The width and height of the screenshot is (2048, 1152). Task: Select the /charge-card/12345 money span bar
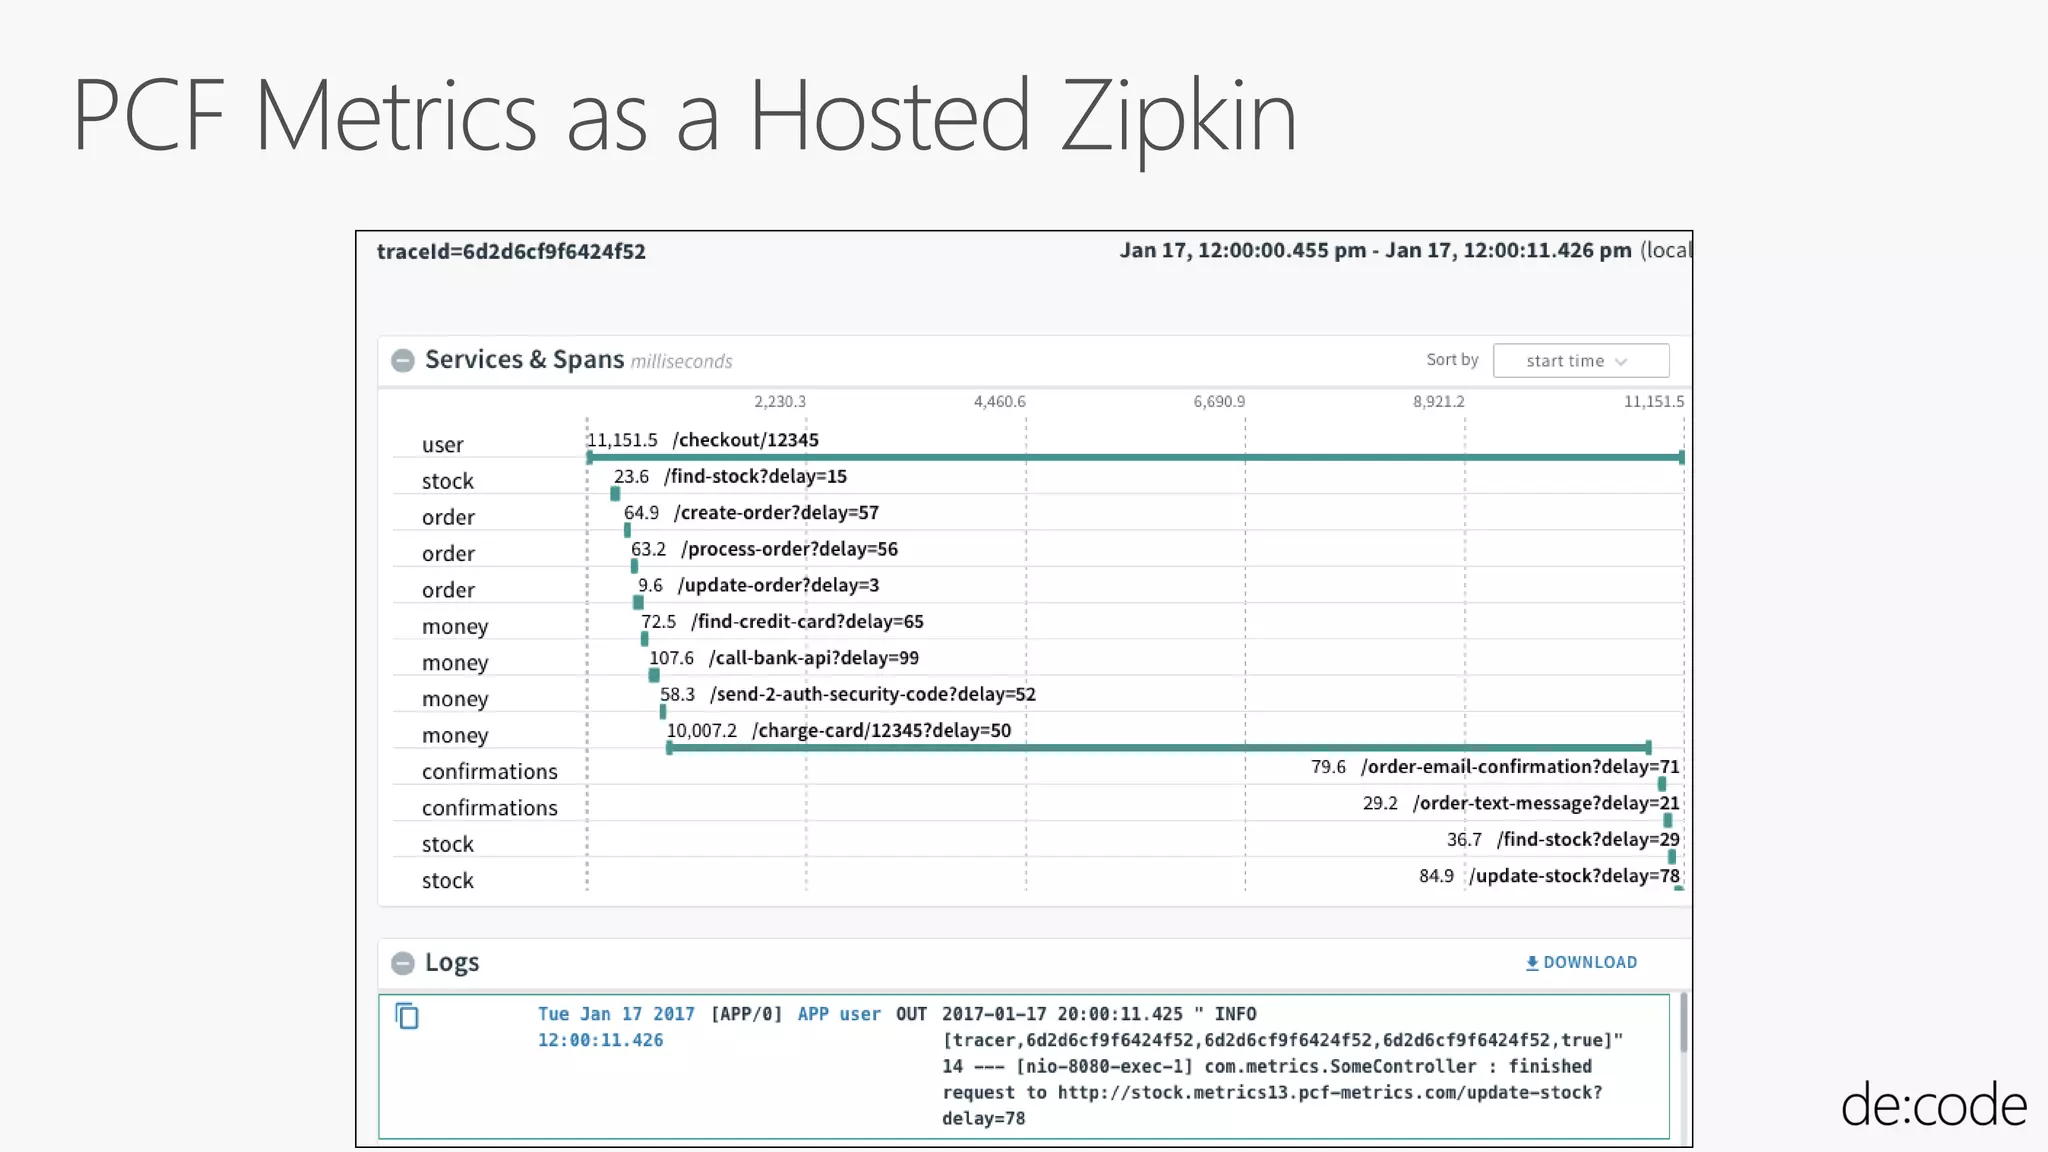[x=1158, y=747]
